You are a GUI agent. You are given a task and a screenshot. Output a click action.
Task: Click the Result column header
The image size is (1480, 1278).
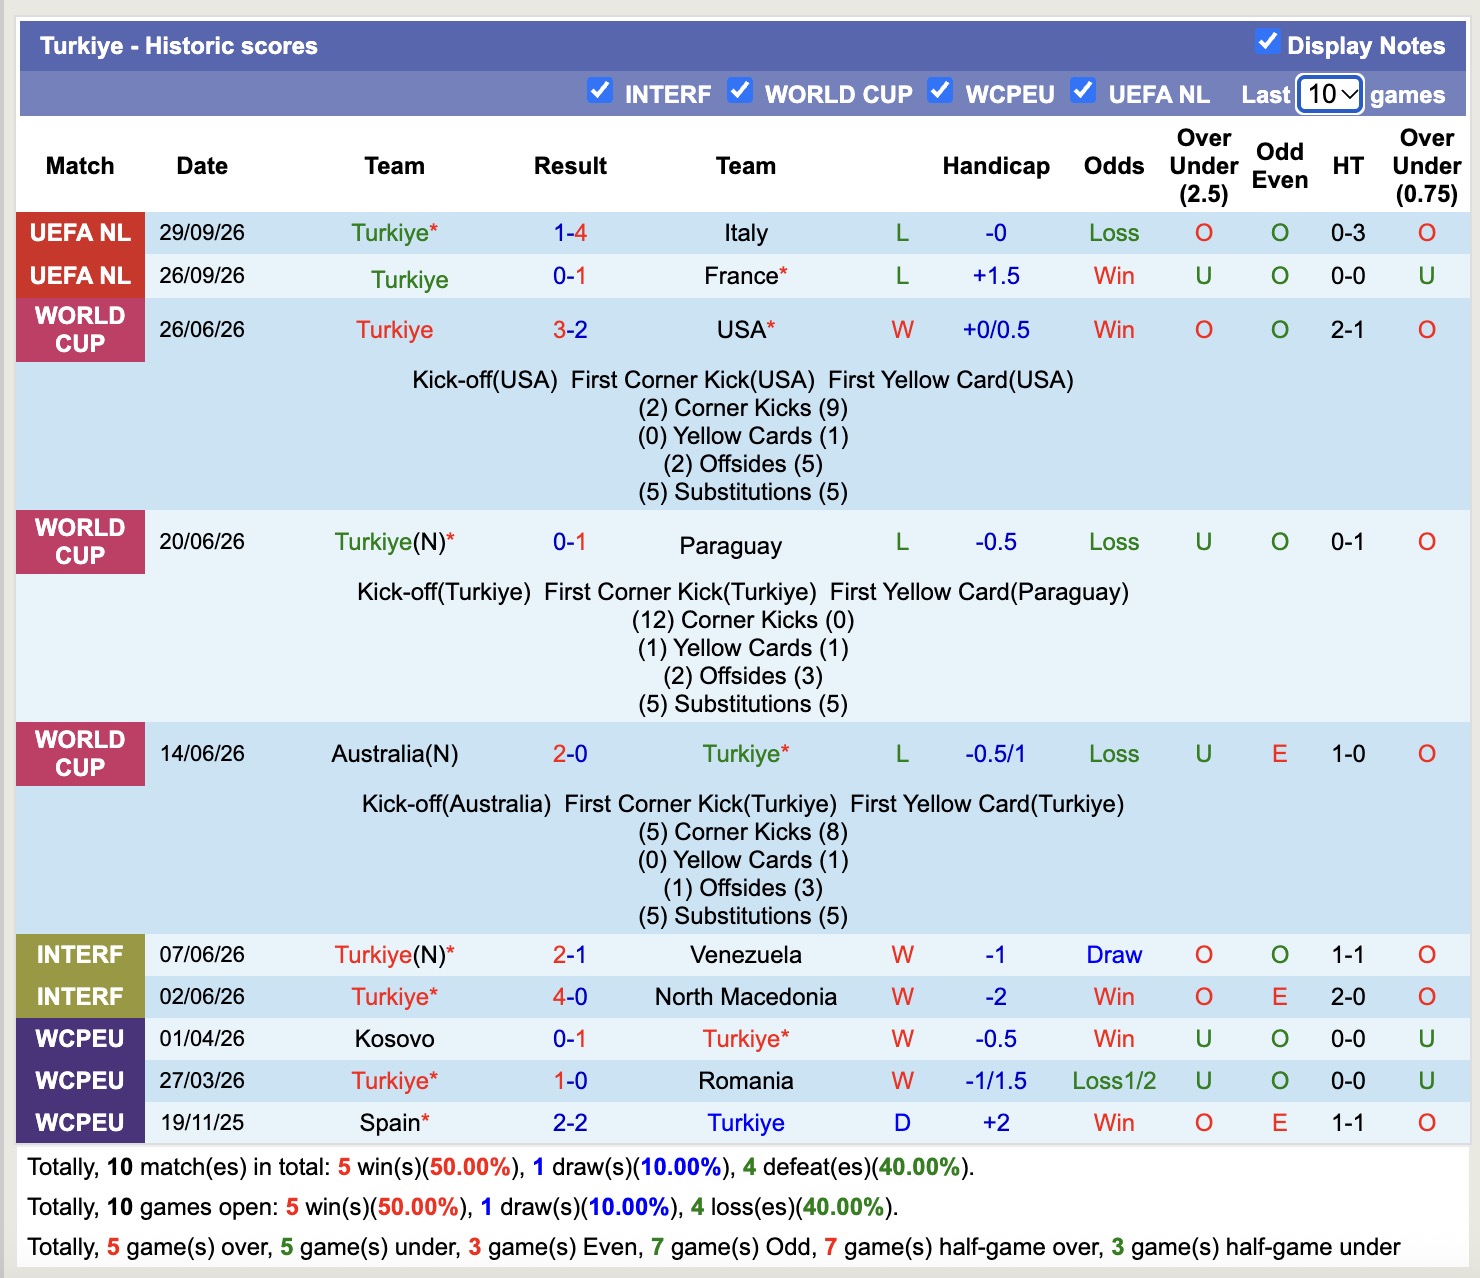tap(570, 166)
